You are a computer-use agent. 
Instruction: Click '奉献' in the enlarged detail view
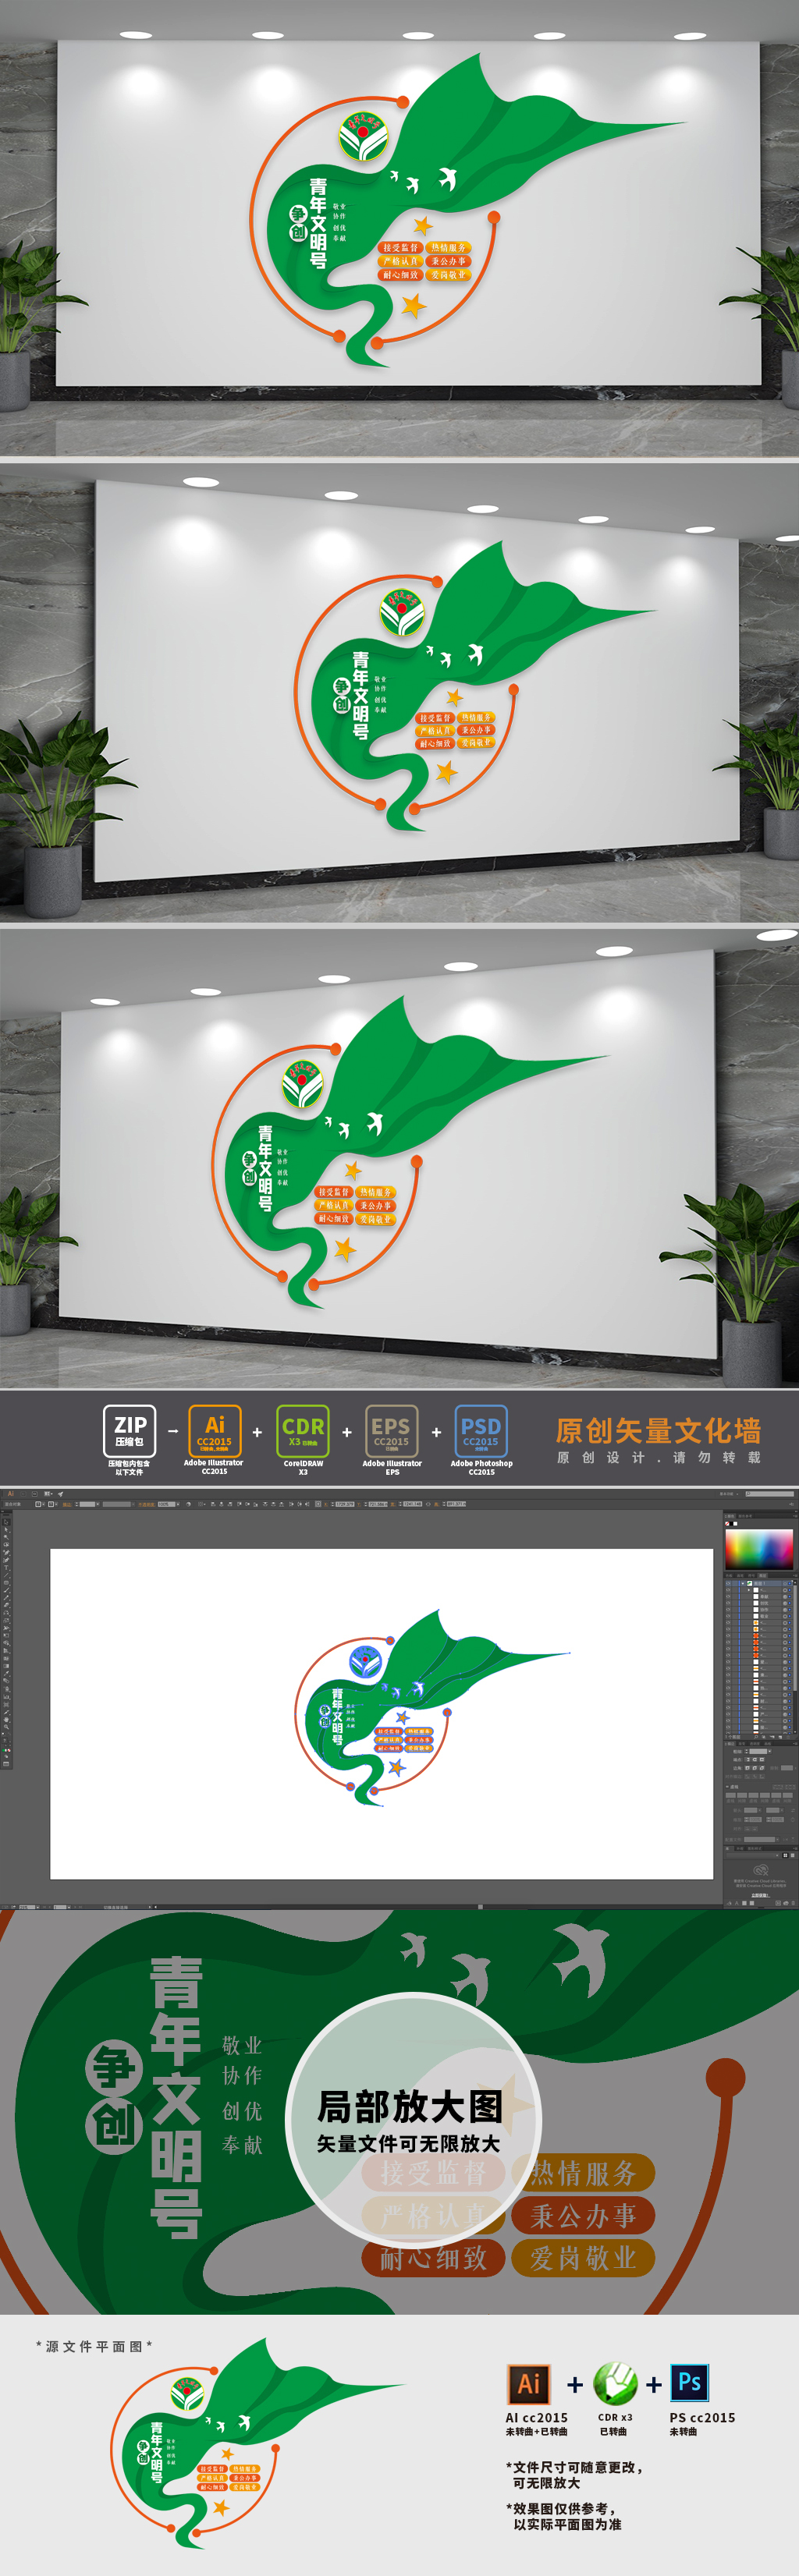242,2145
